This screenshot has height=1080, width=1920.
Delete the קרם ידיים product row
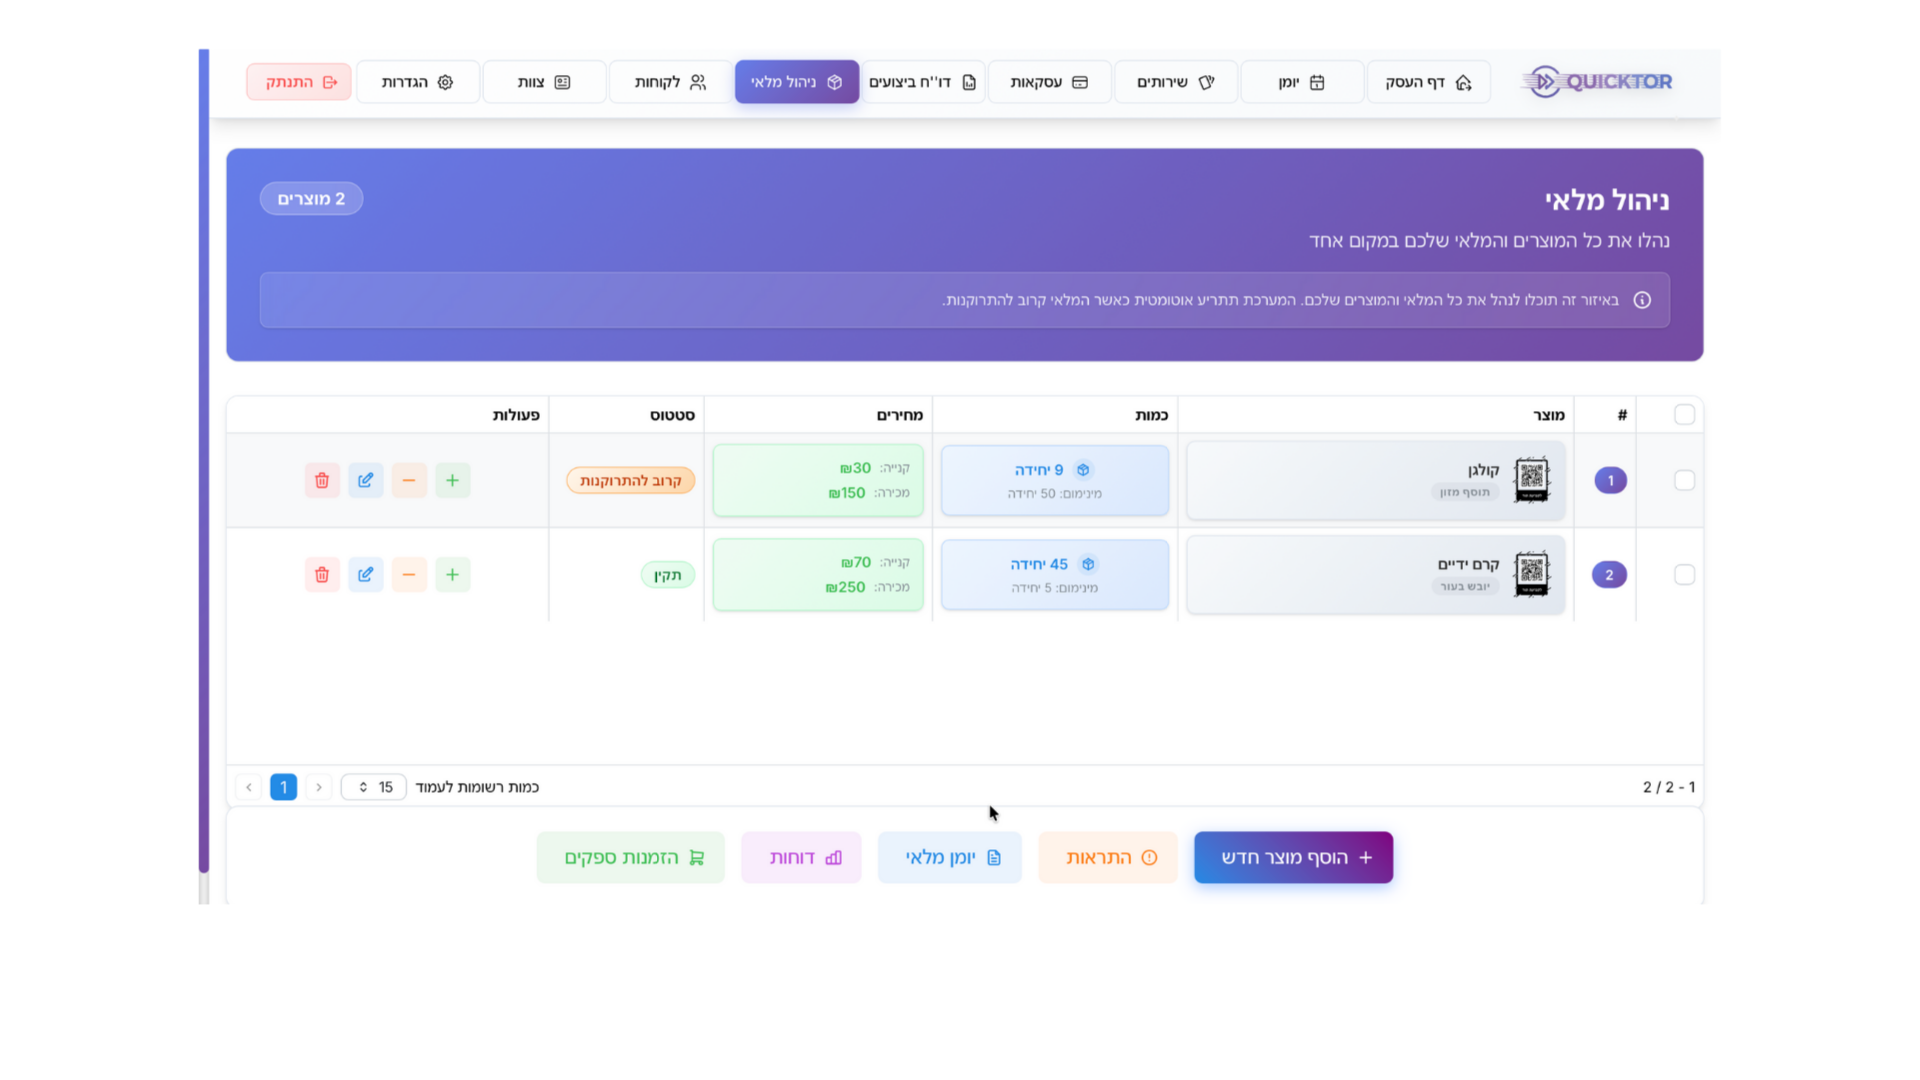(322, 574)
